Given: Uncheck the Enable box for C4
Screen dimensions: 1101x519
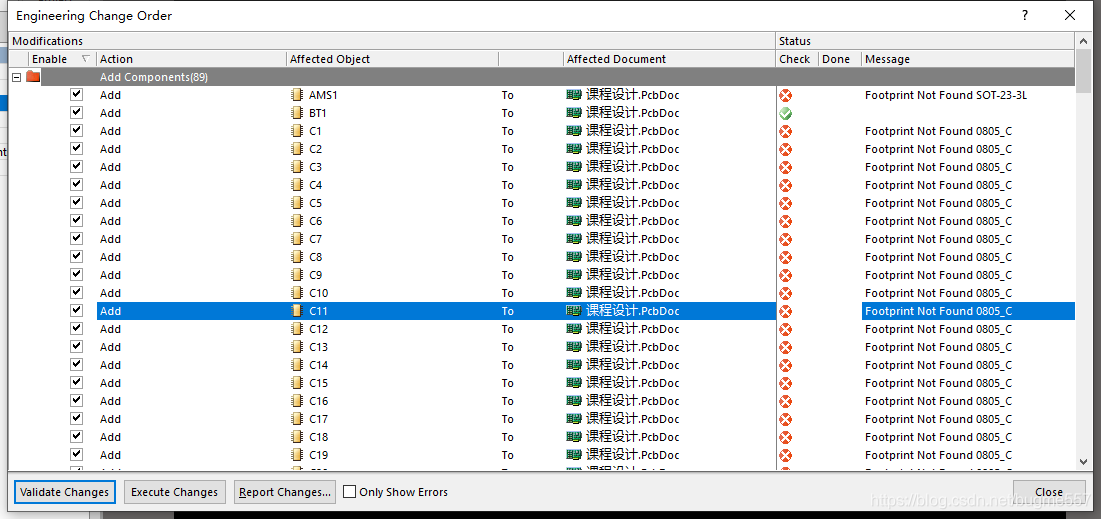Looking at the screenshot, I should point(77,184).
